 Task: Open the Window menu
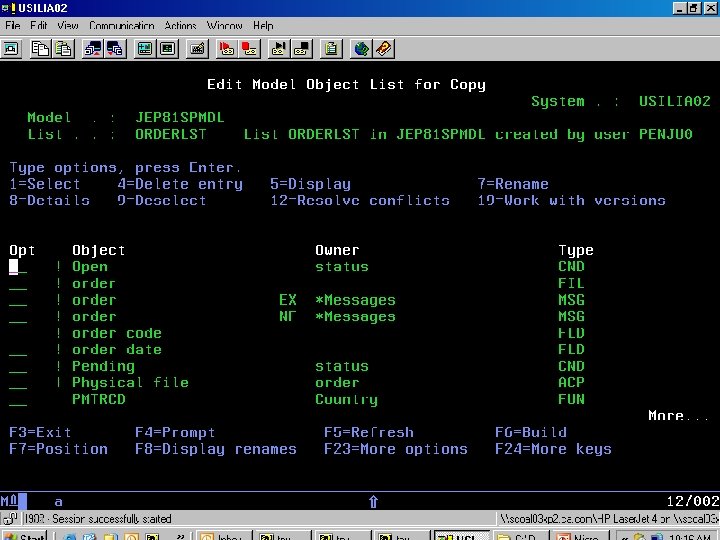(225, 25)
